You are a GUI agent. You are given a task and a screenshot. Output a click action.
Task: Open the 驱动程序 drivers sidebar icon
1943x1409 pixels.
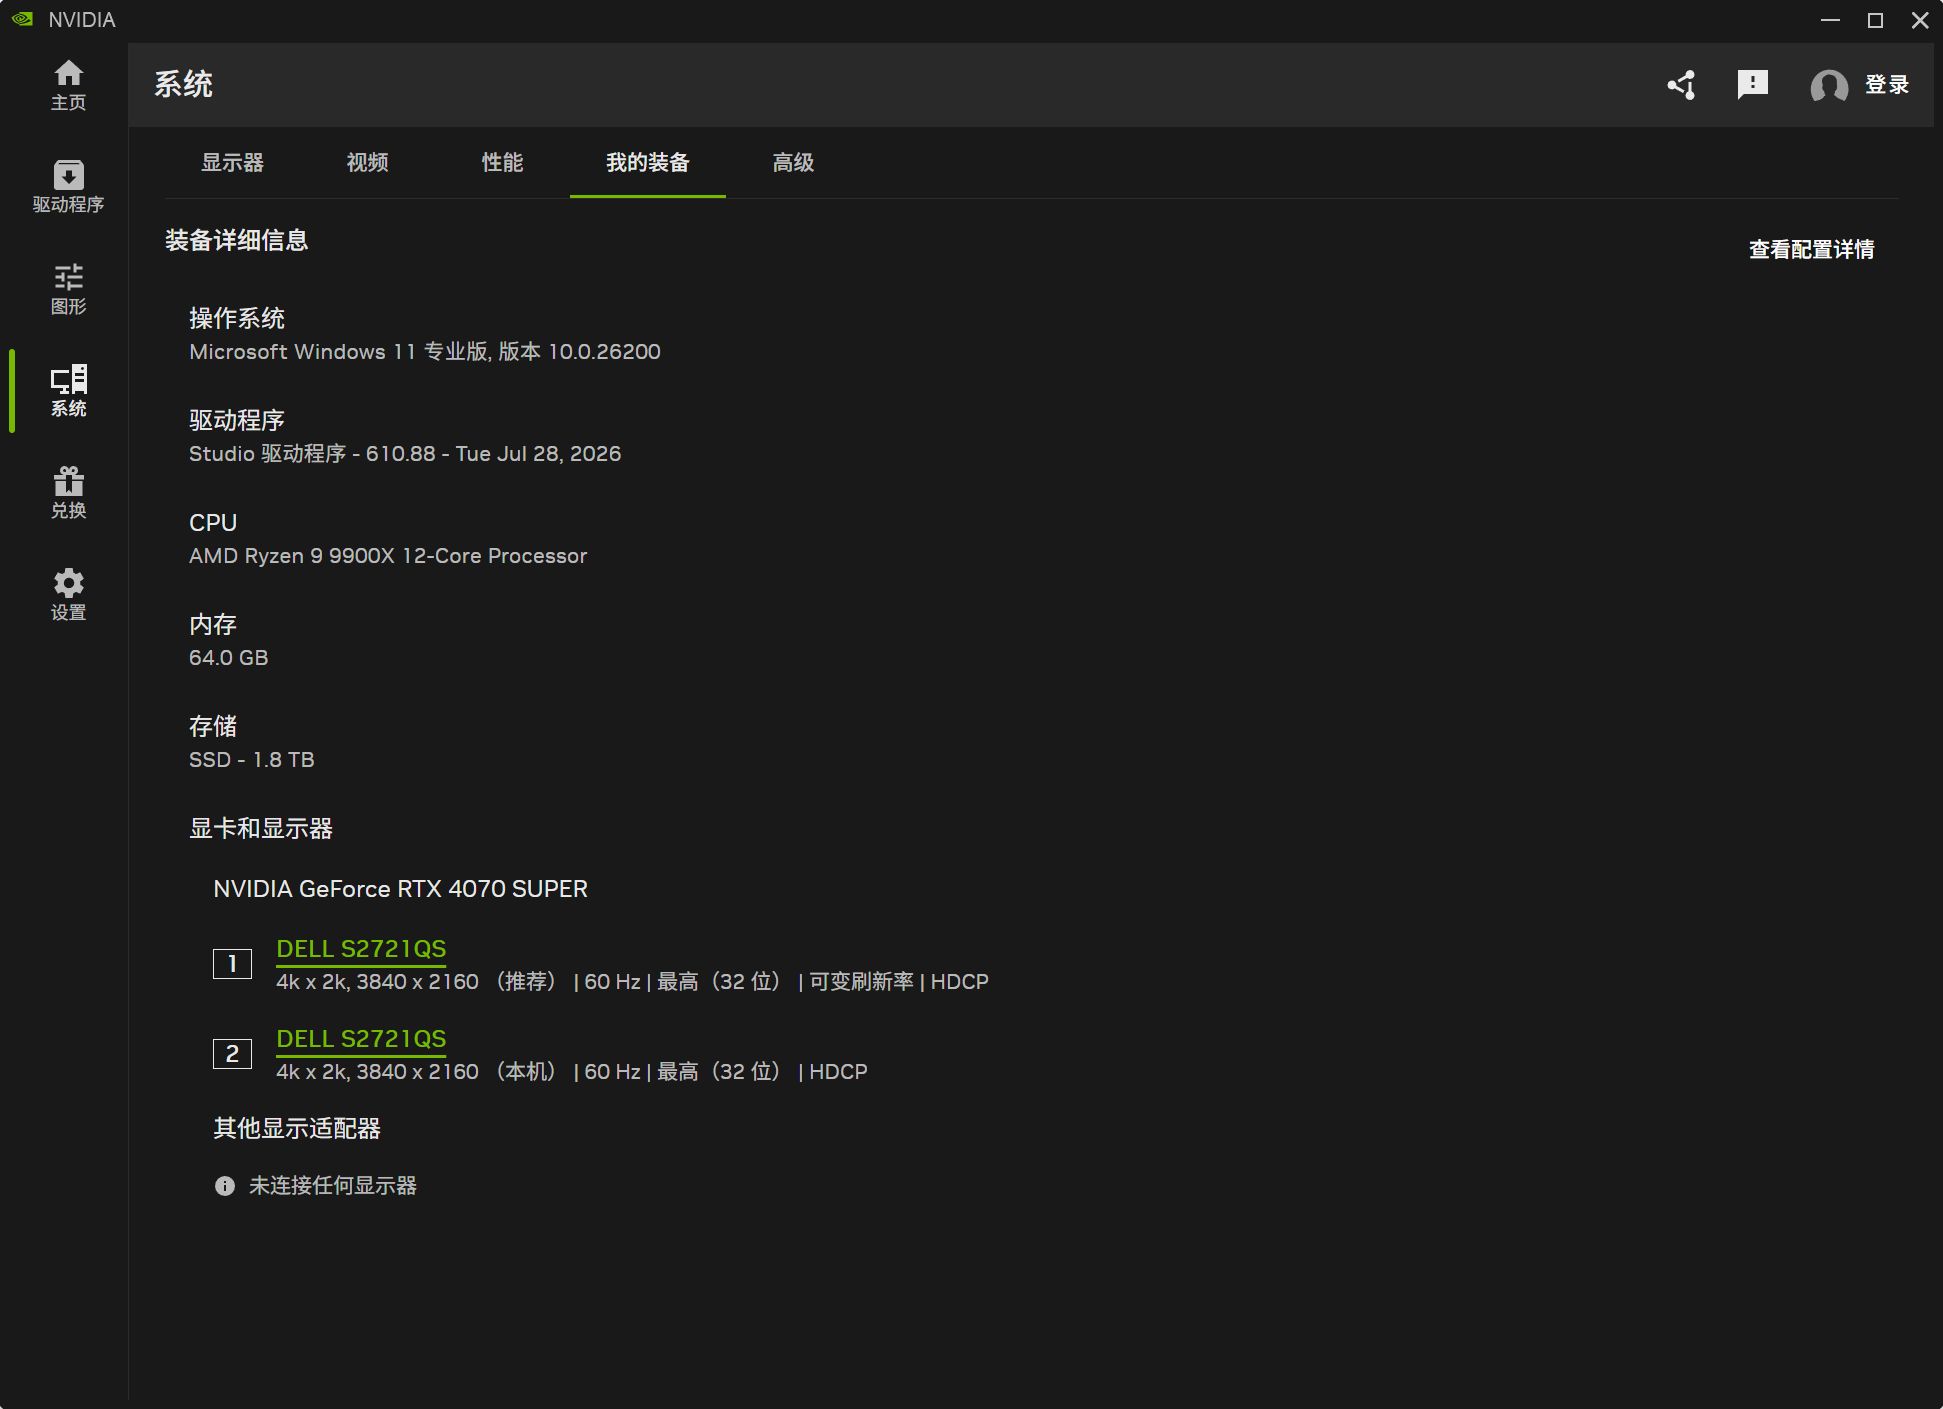coord(68,187)
